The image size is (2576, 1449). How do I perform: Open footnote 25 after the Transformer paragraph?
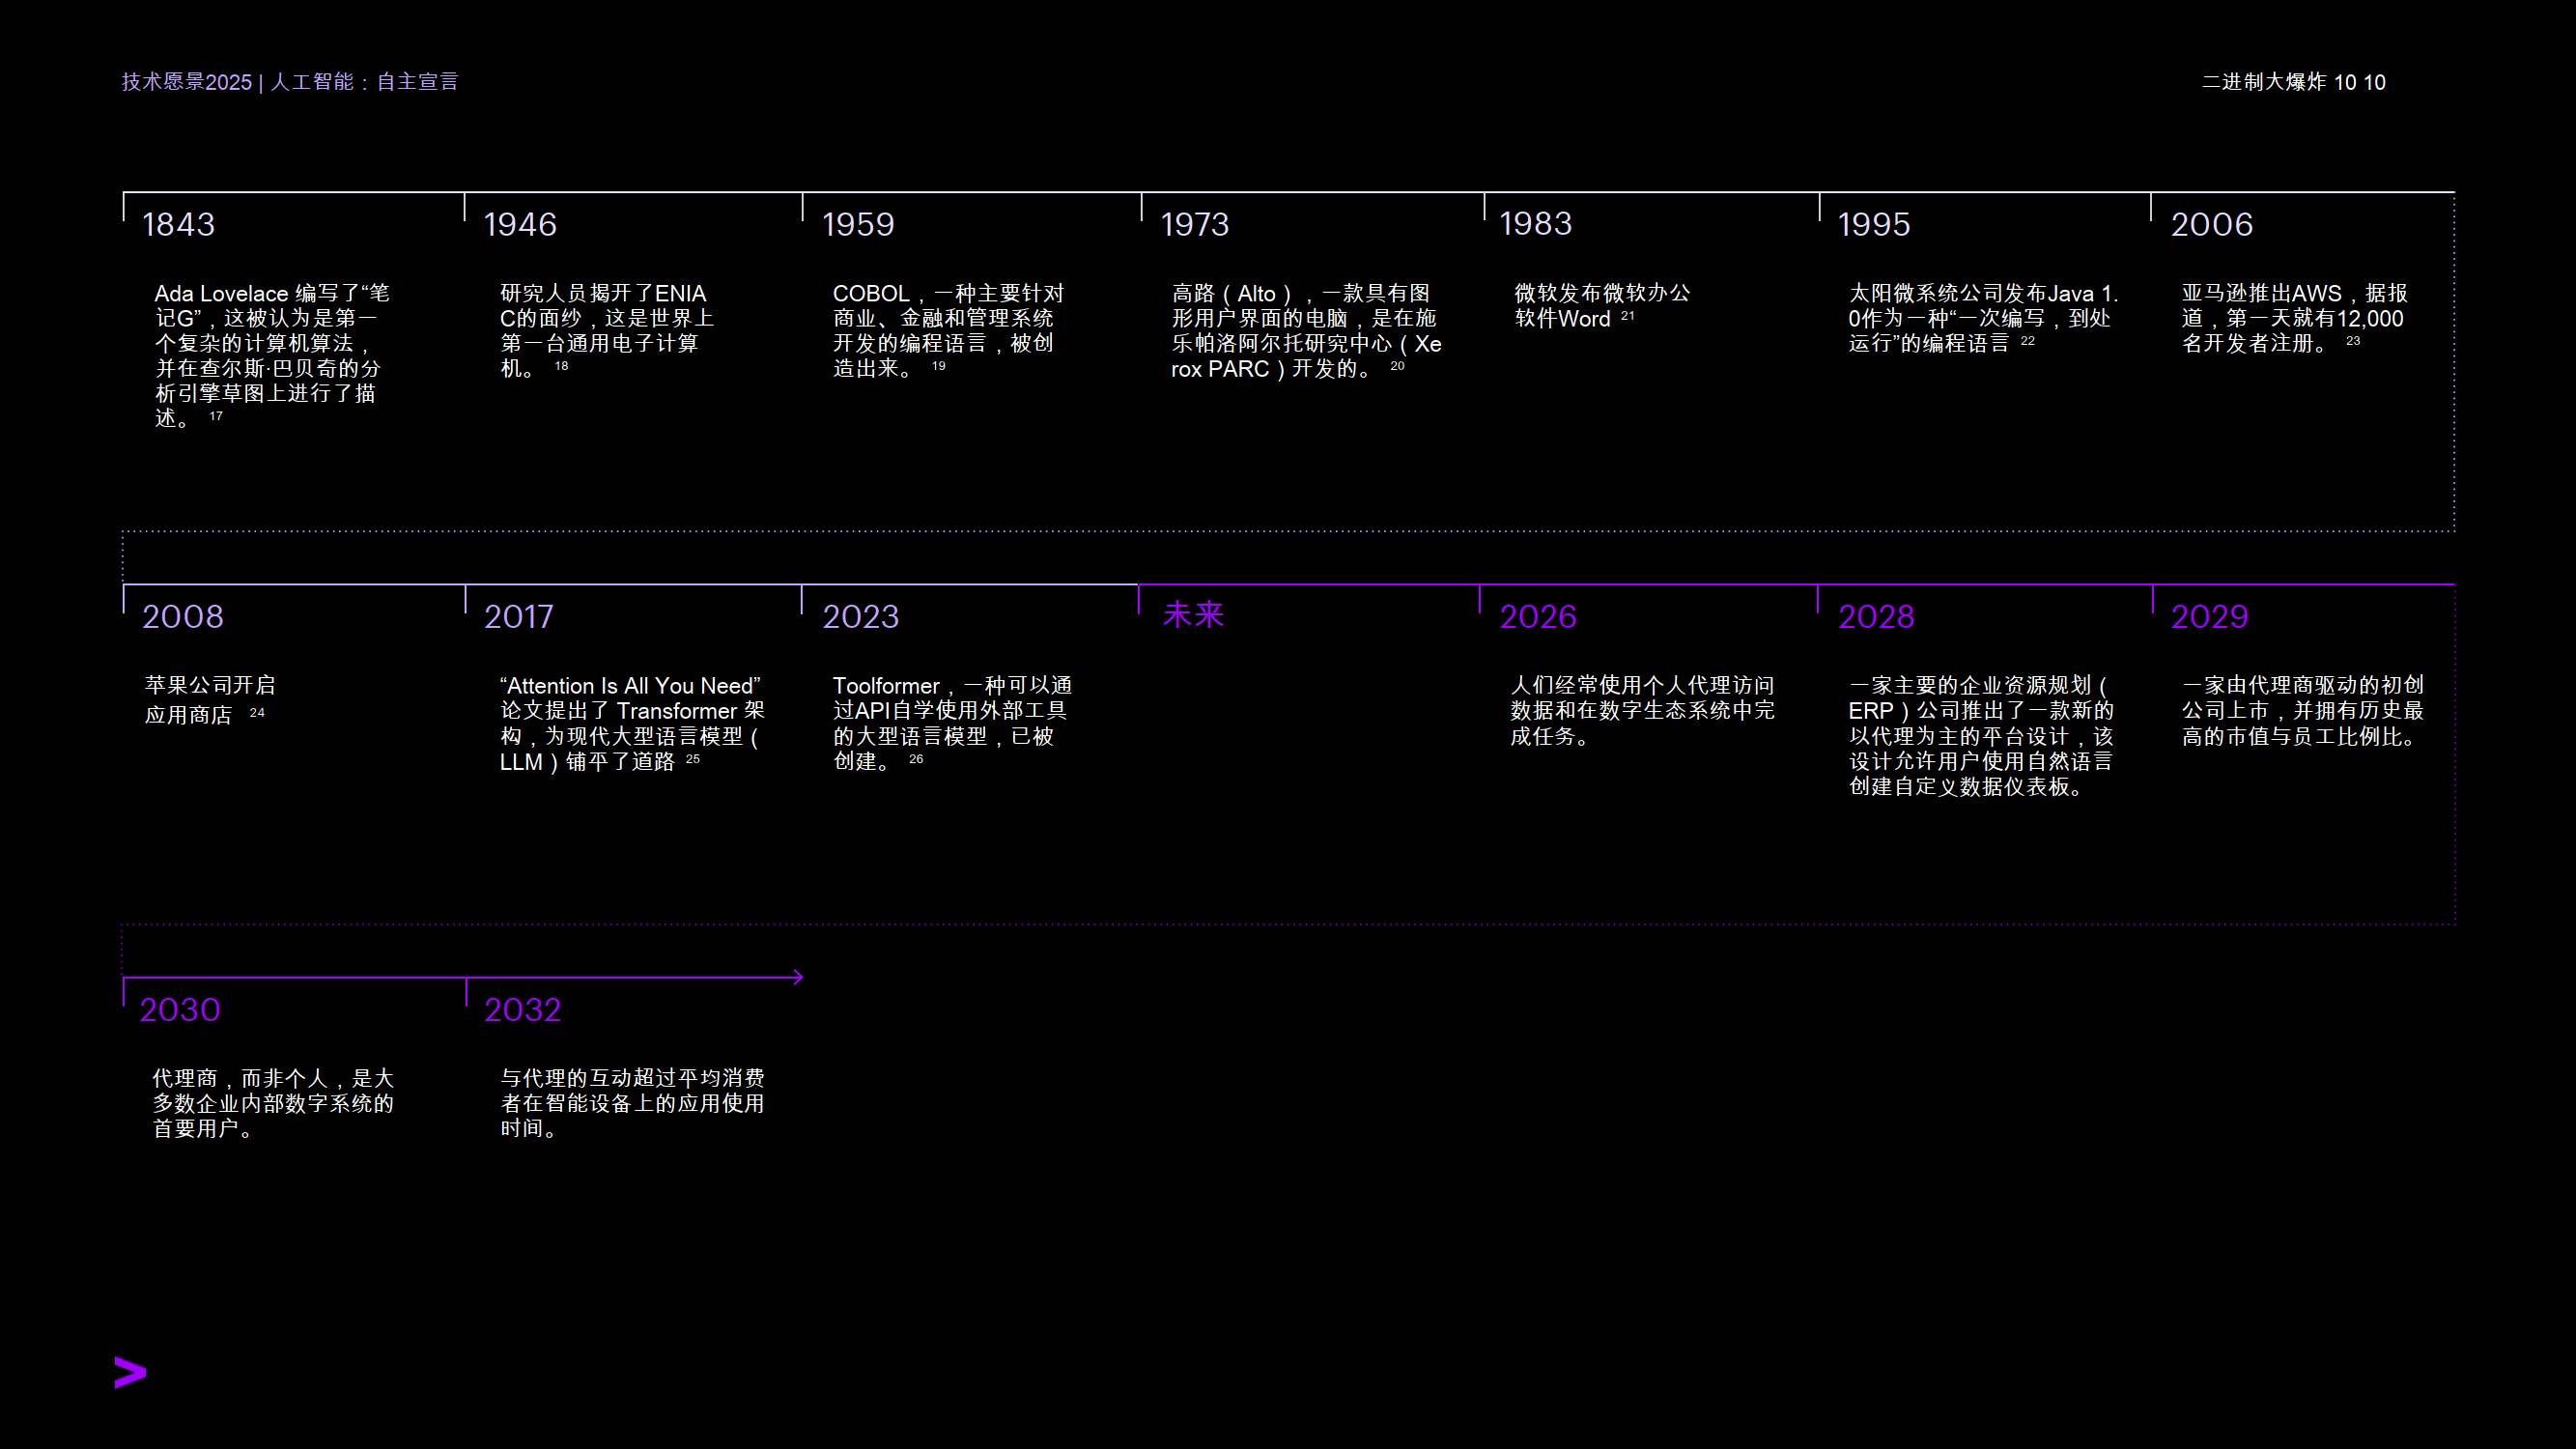[x=692, y=759]
